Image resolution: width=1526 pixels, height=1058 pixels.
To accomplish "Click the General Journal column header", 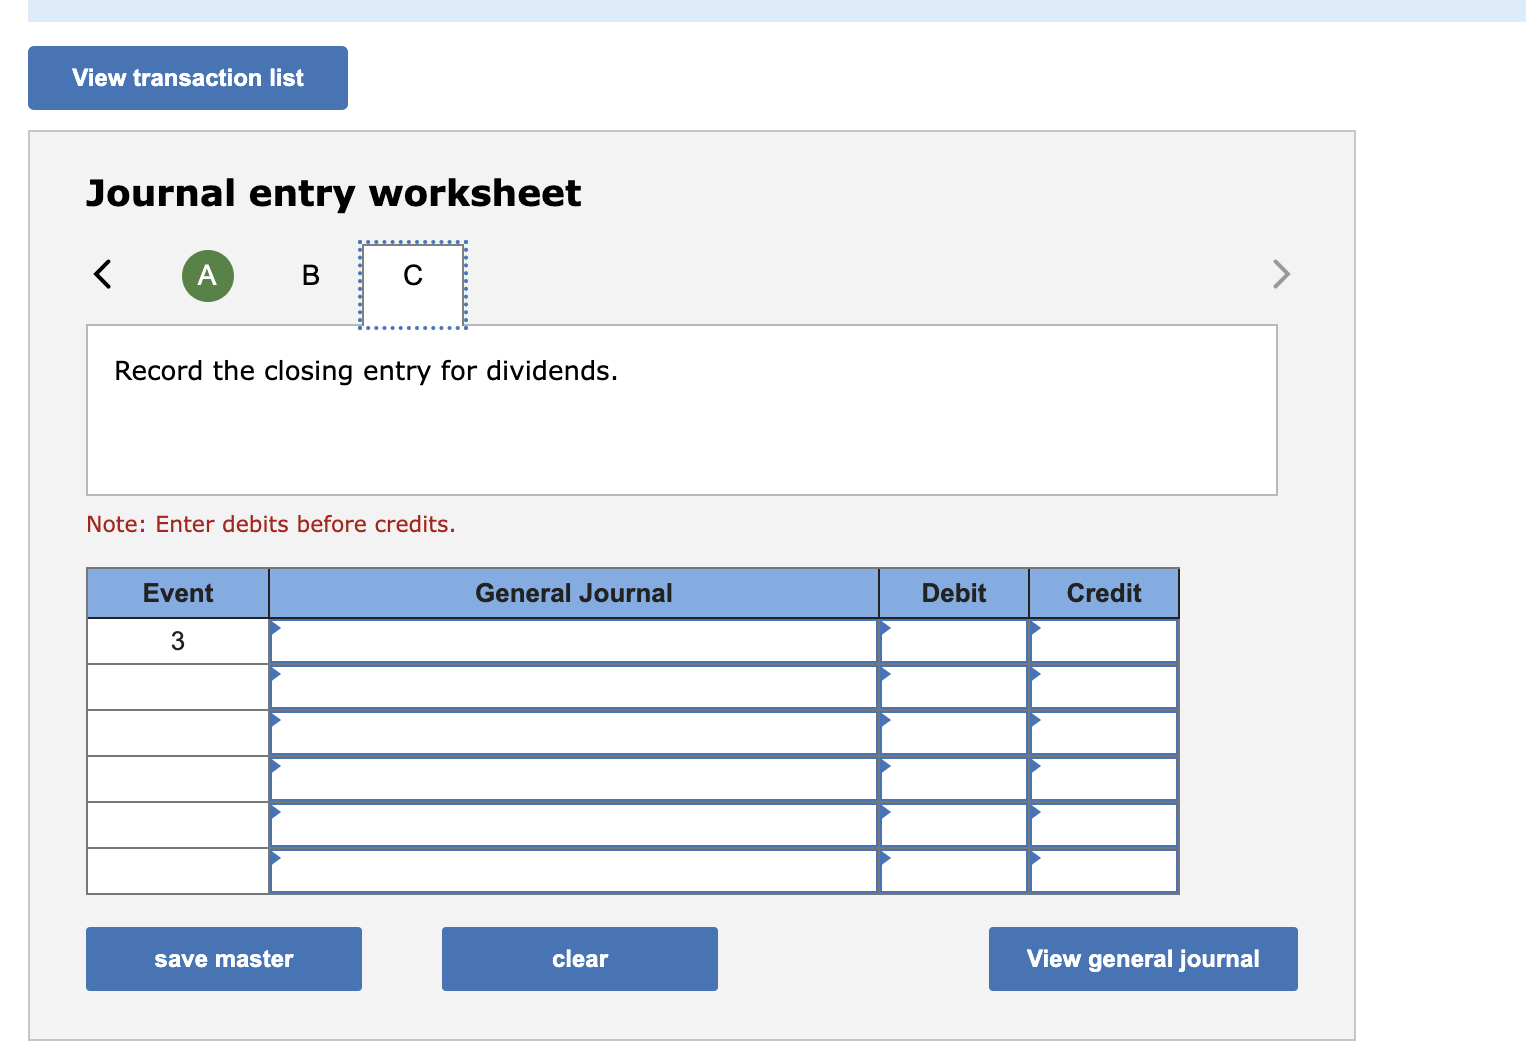I will tap(573, 592).
